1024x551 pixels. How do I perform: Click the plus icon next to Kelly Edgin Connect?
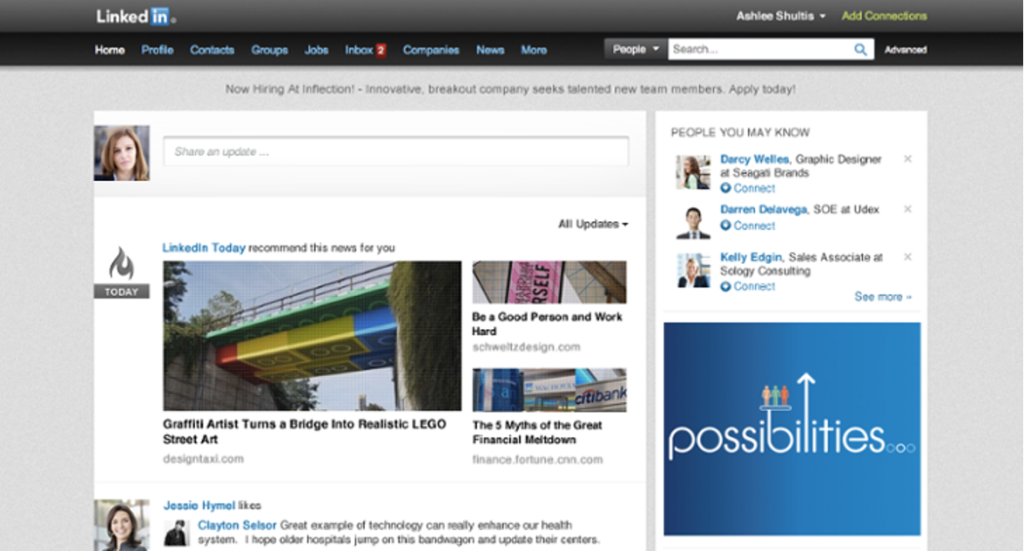pyautogui.click(x=725, y=287)
